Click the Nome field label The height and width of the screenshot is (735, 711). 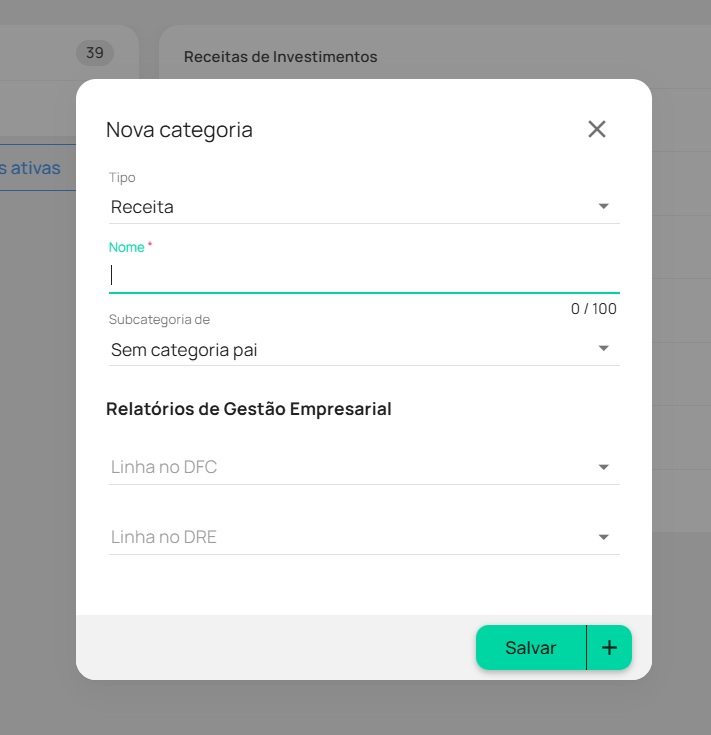[127, 247]
